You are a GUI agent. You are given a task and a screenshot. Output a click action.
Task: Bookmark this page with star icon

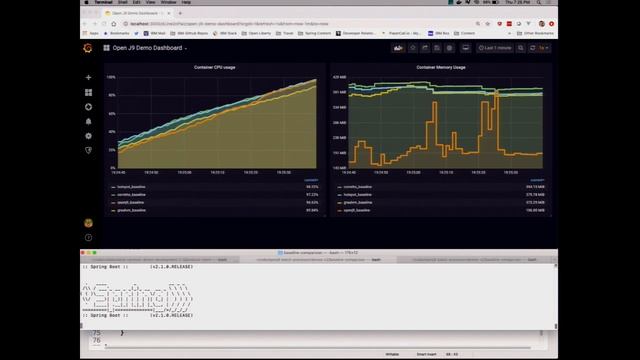tap(487, 24)
